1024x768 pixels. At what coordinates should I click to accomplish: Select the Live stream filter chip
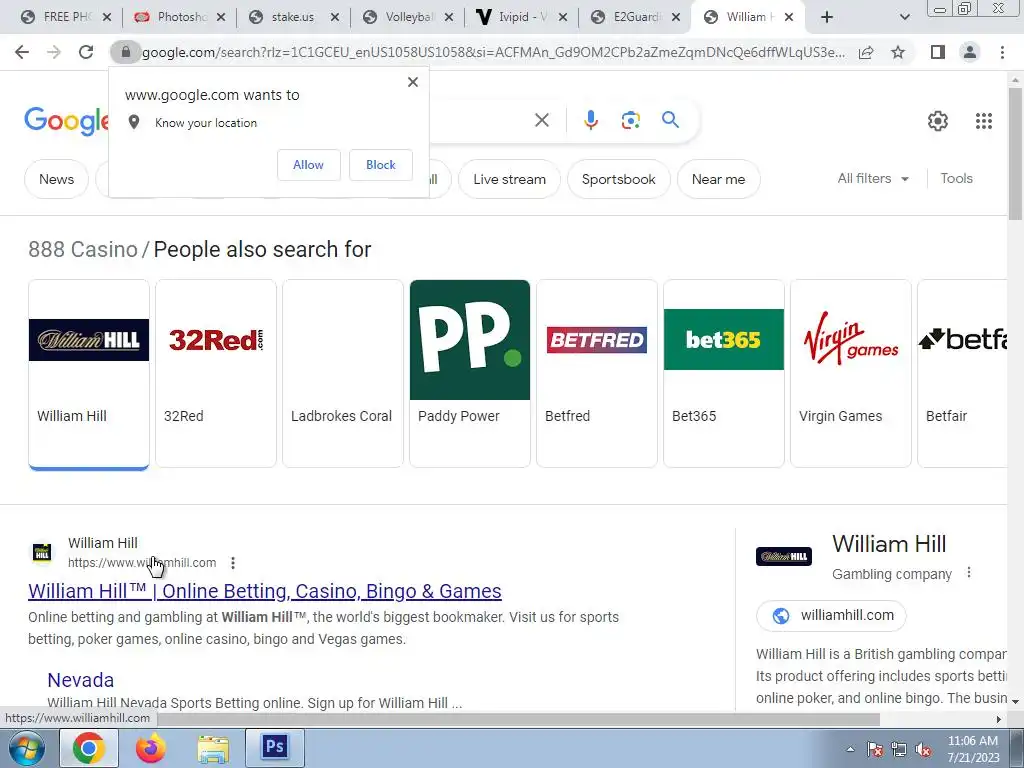point(509,179)
